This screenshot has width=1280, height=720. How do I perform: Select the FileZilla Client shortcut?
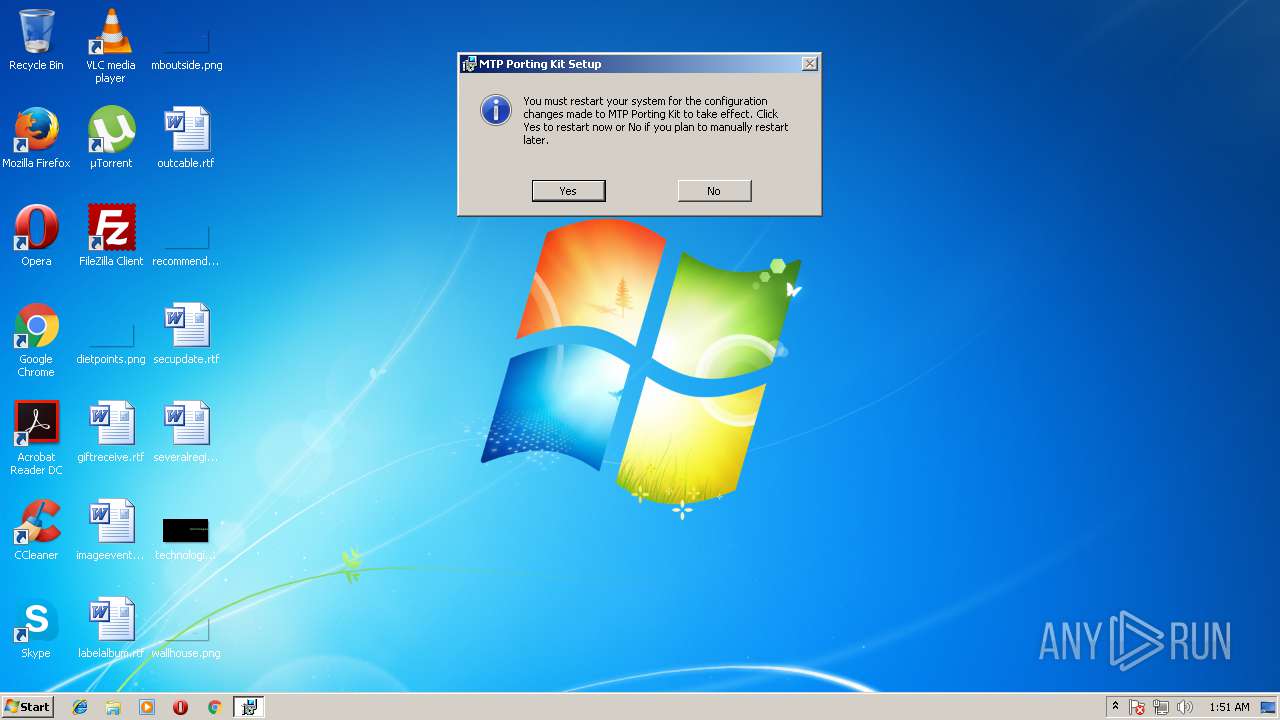click(110, 236)
